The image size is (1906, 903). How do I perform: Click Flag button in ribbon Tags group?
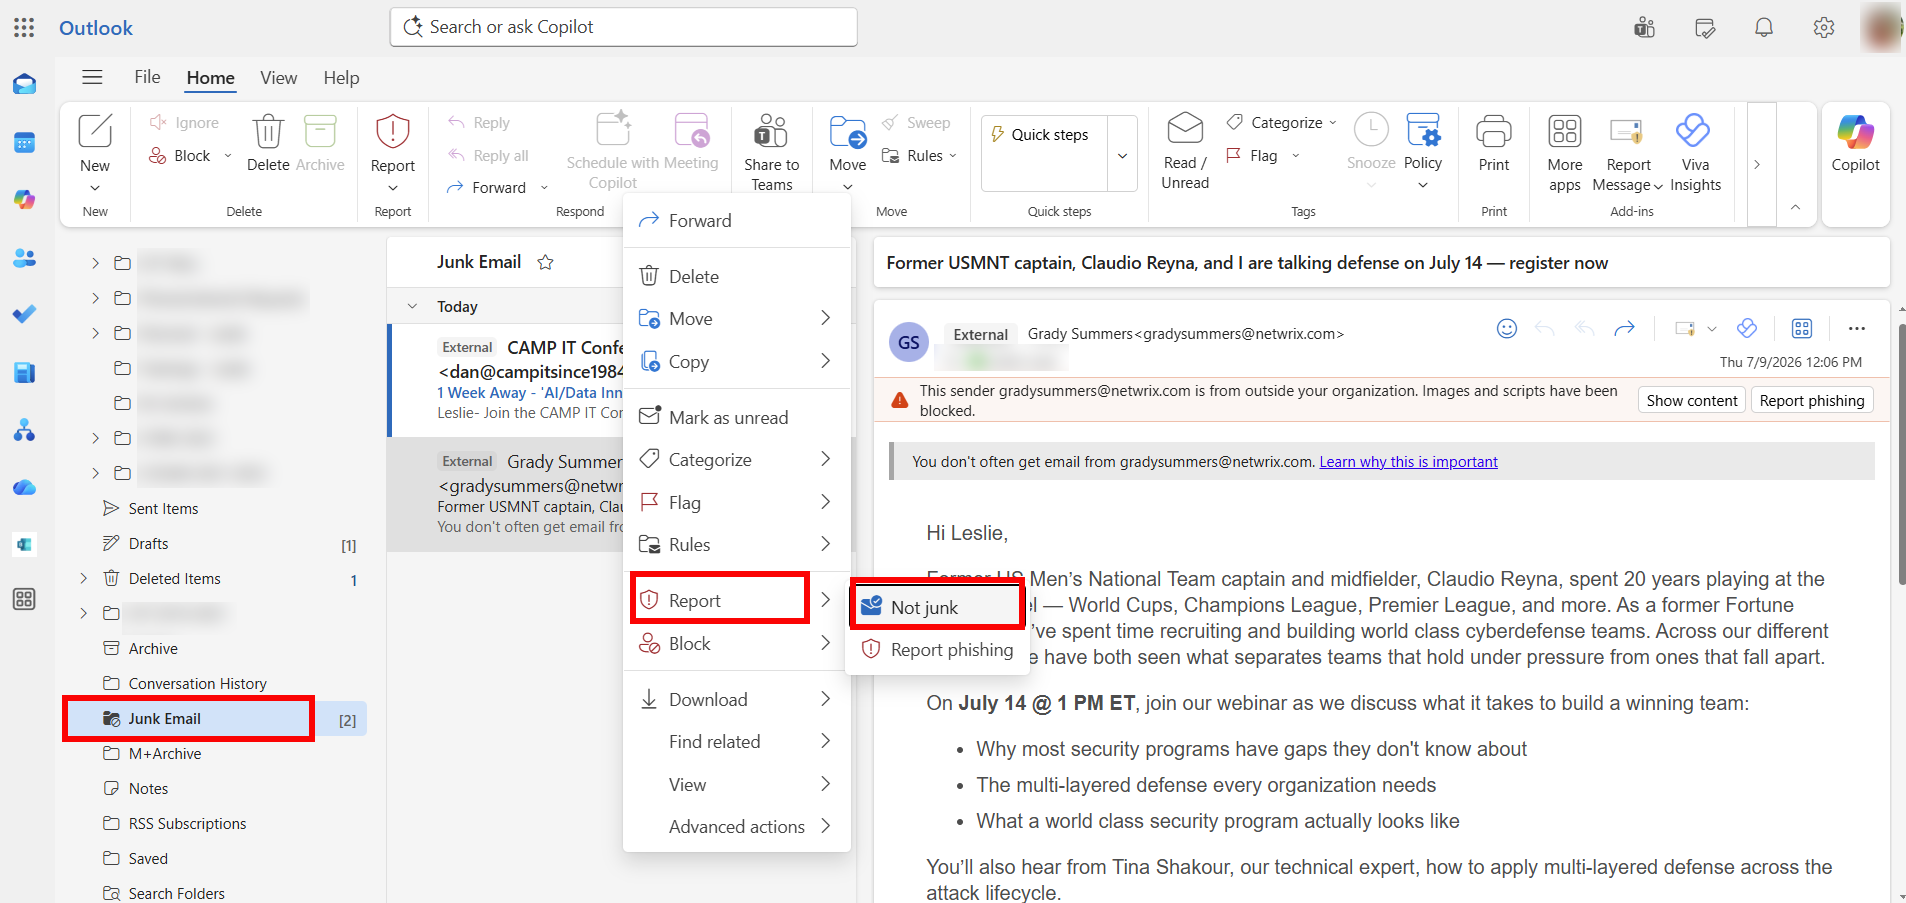1252,156
